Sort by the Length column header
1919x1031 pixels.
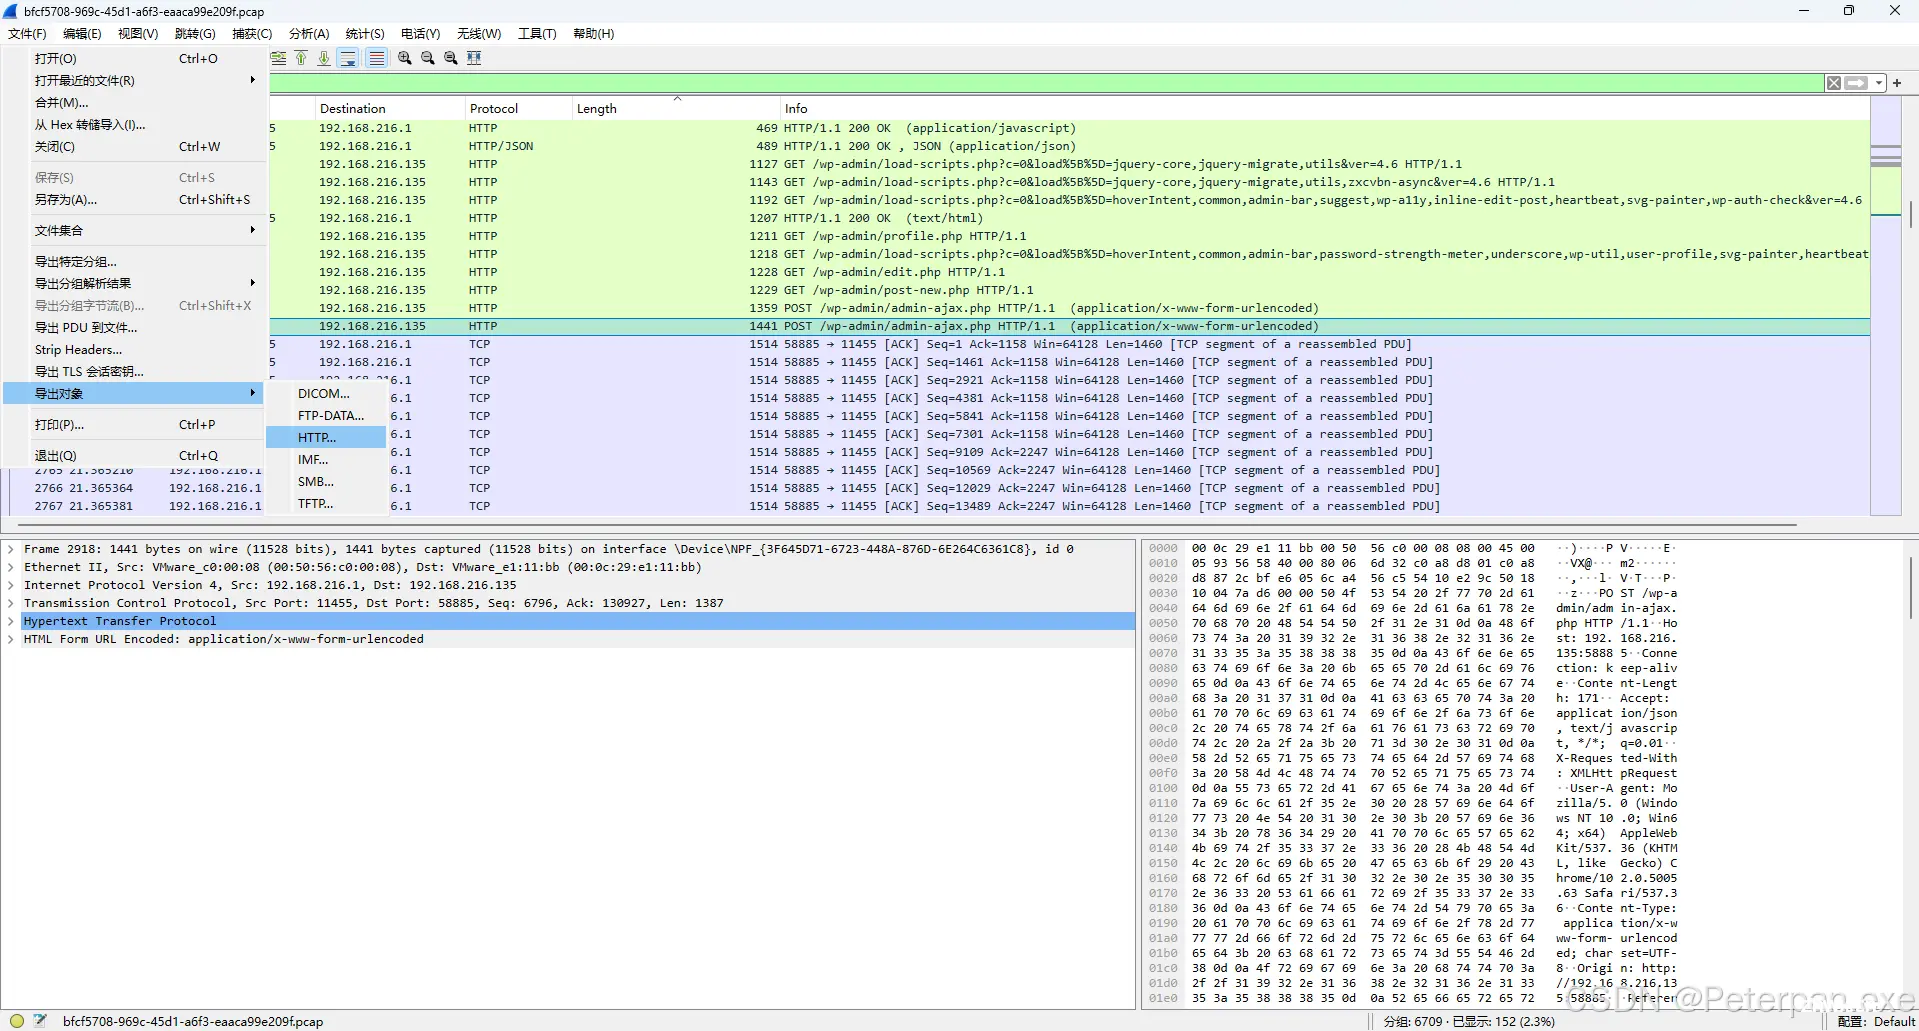675,108
